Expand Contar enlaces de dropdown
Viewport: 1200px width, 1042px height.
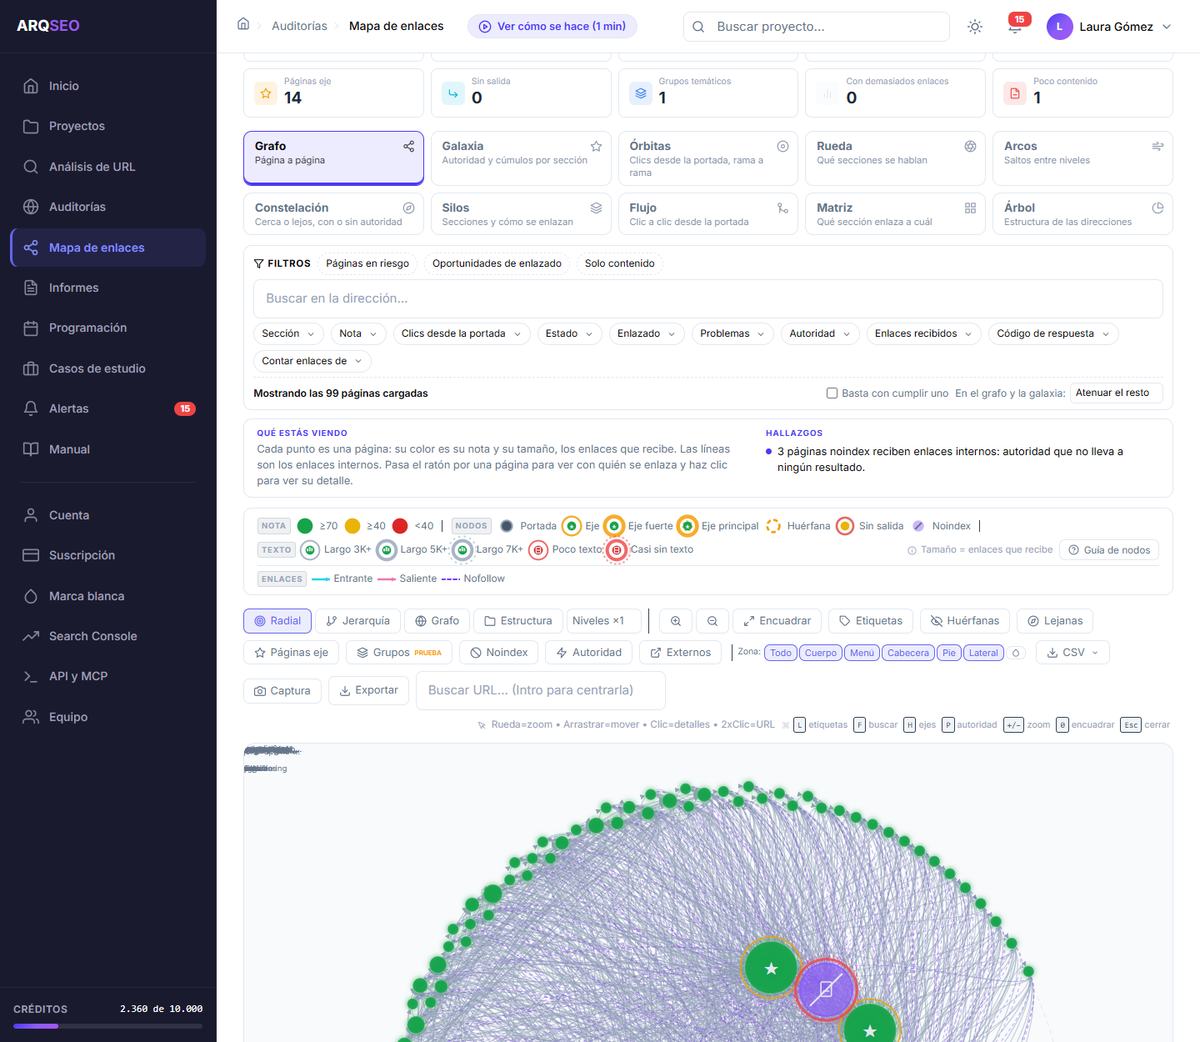pos(312,361)
